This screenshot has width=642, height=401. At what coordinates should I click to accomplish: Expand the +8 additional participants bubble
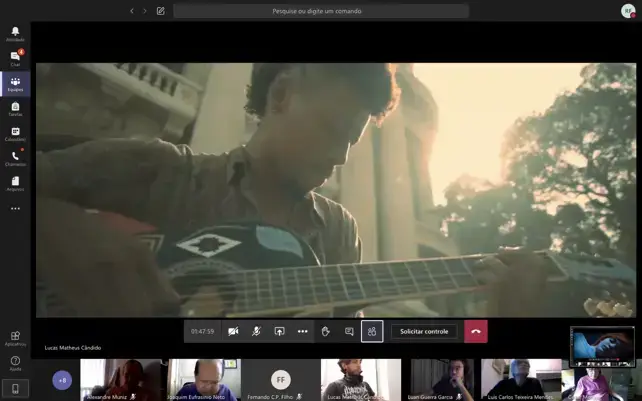pyautogui.click(x=62, y=380)
